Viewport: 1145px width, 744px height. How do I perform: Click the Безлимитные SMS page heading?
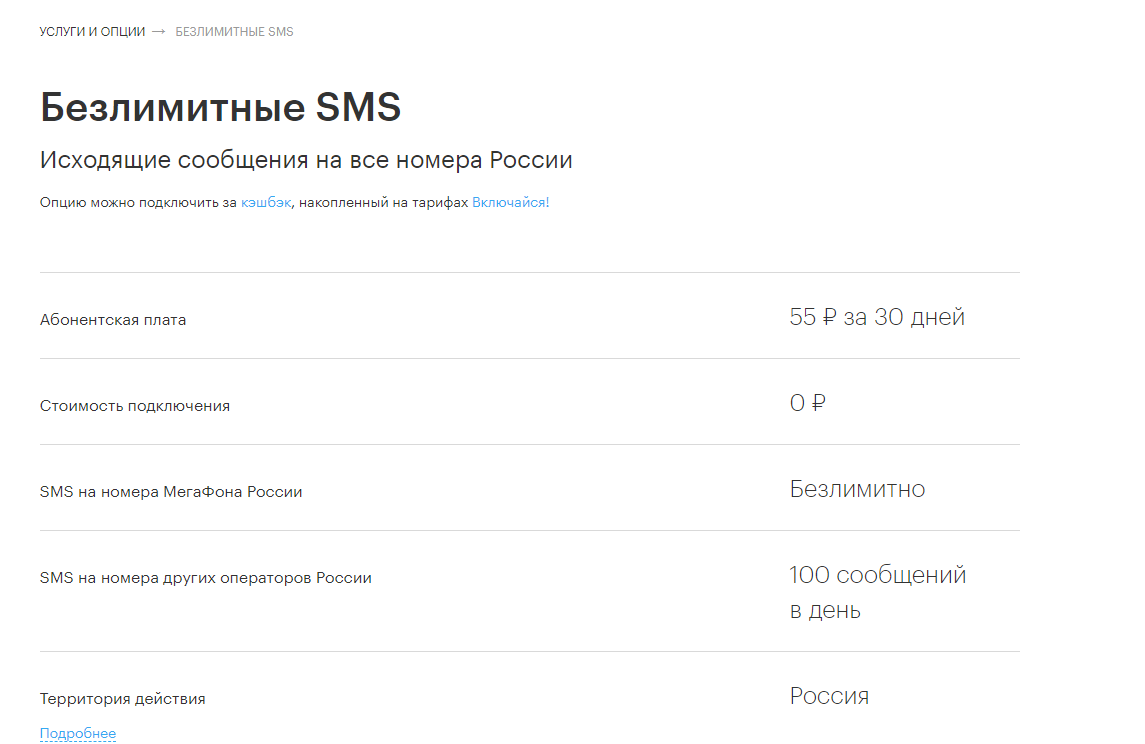(x=221, y=107)
